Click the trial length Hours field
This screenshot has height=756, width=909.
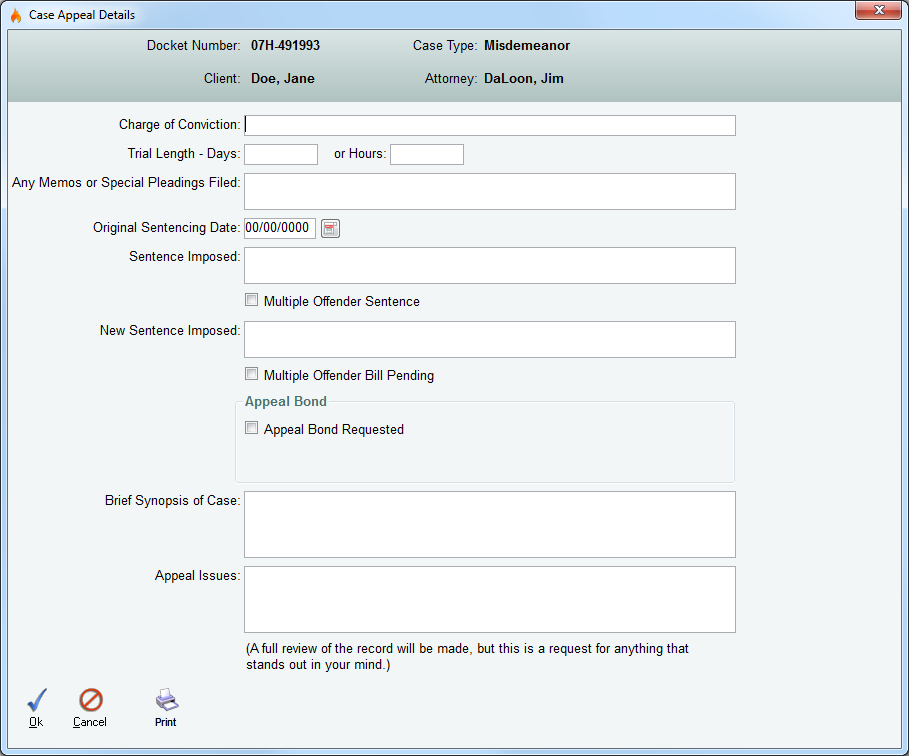pyautogui.click(x=427, y=154)
